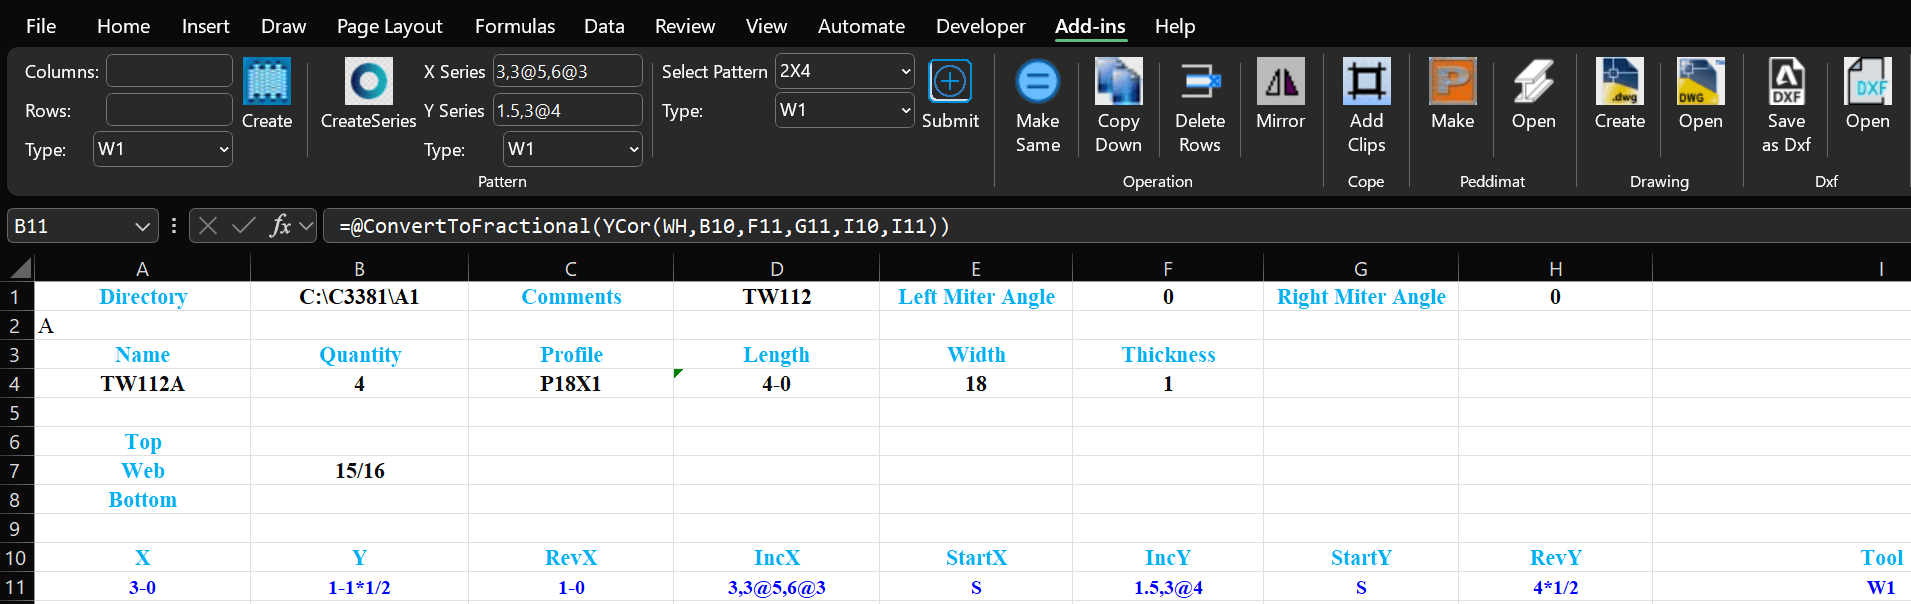Click the X Series input field
This screenshot has height=604, width=1911.
(x=567, y=72)
